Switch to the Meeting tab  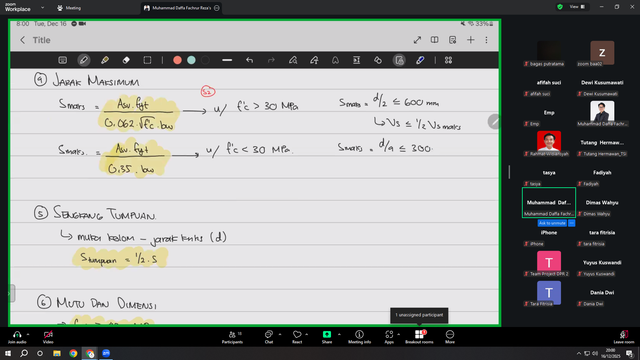(x=69, y=8)
